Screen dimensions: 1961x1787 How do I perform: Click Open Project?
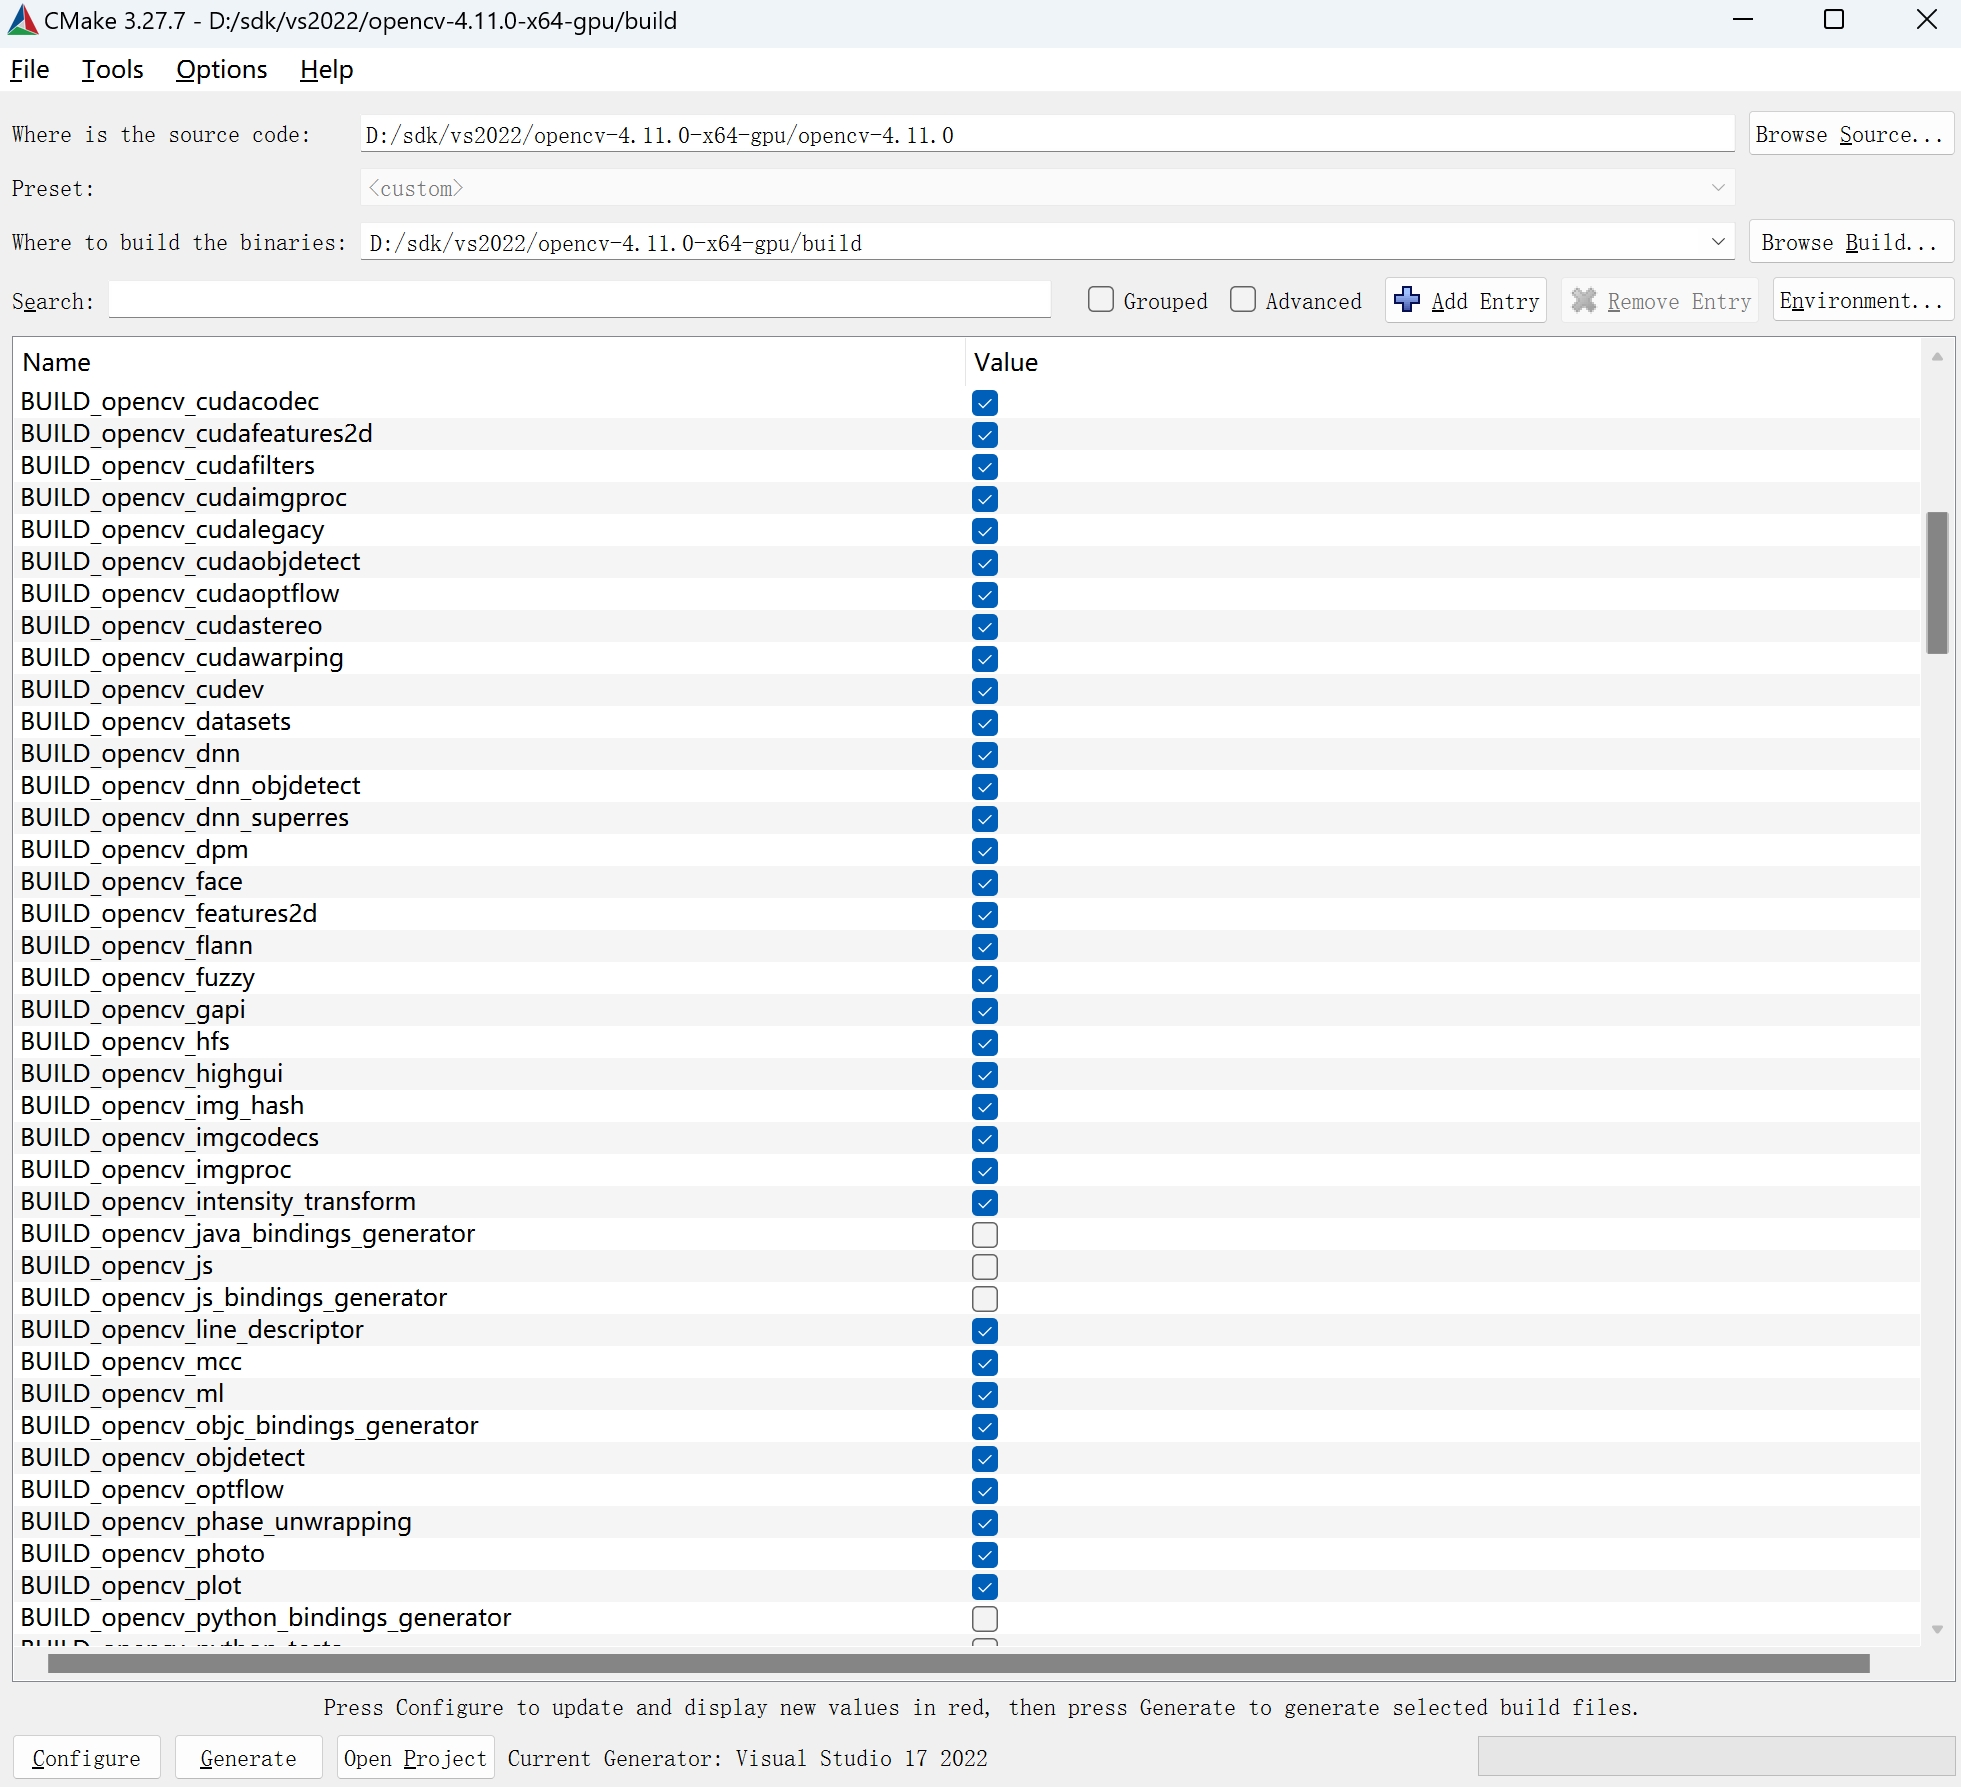pos(414,1758)
